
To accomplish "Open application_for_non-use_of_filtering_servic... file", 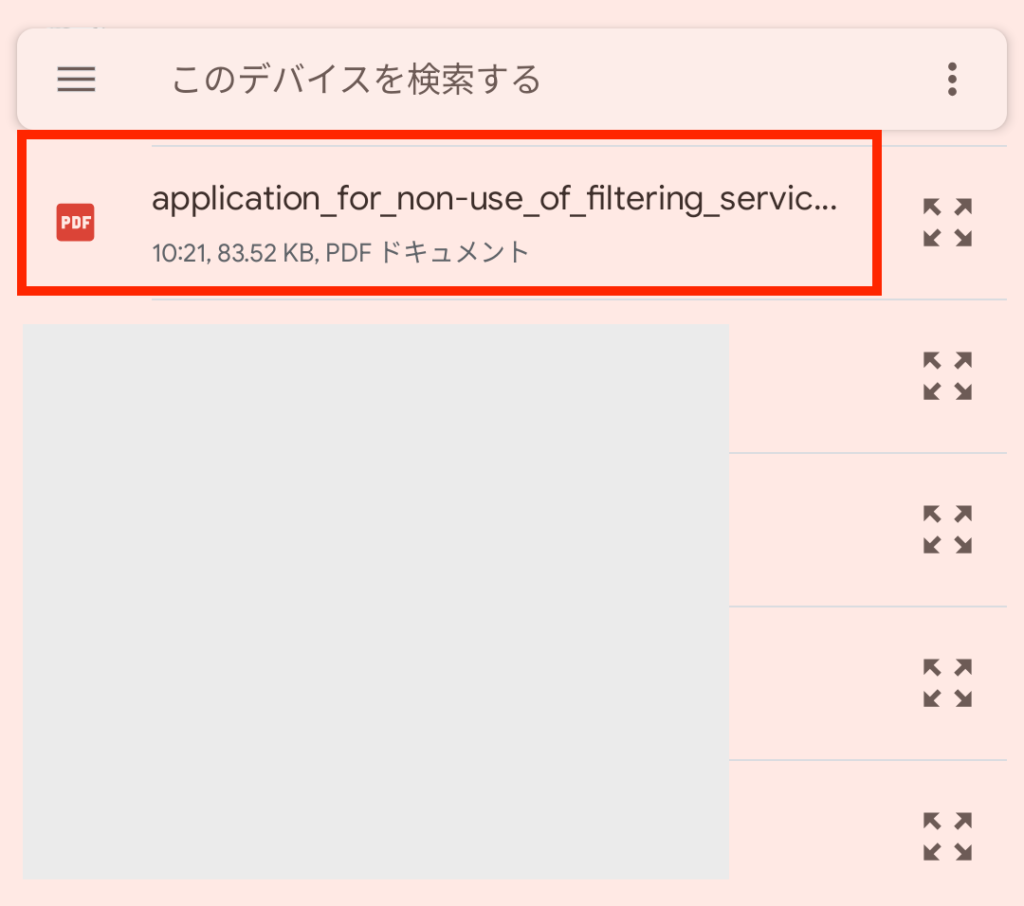I will coord(494,199).
